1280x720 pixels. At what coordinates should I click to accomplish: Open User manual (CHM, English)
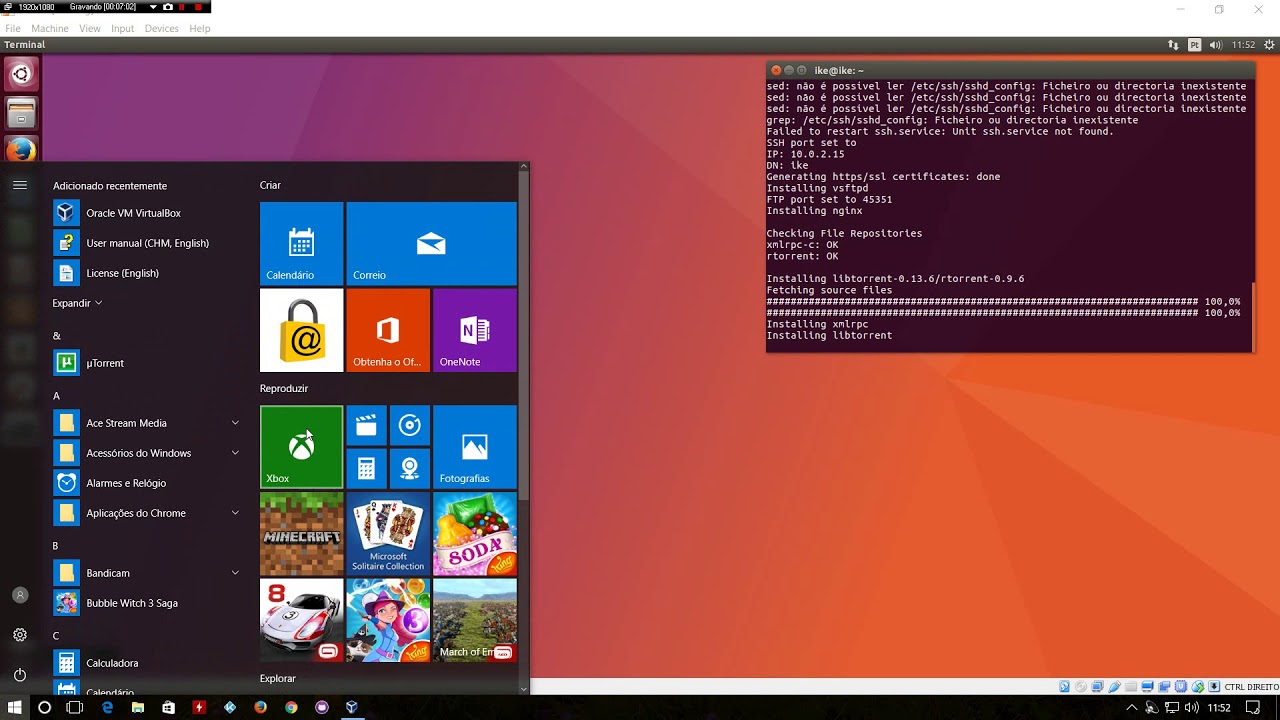point(148,243)
